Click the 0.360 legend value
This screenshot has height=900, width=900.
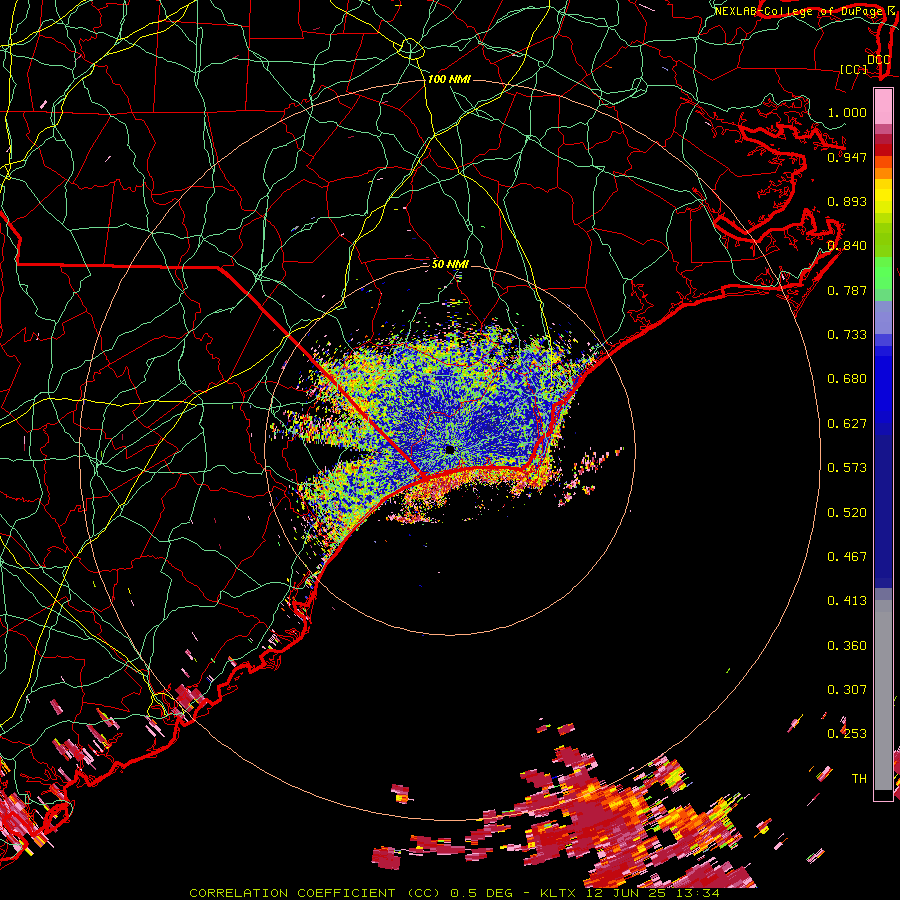click(847, 646)
